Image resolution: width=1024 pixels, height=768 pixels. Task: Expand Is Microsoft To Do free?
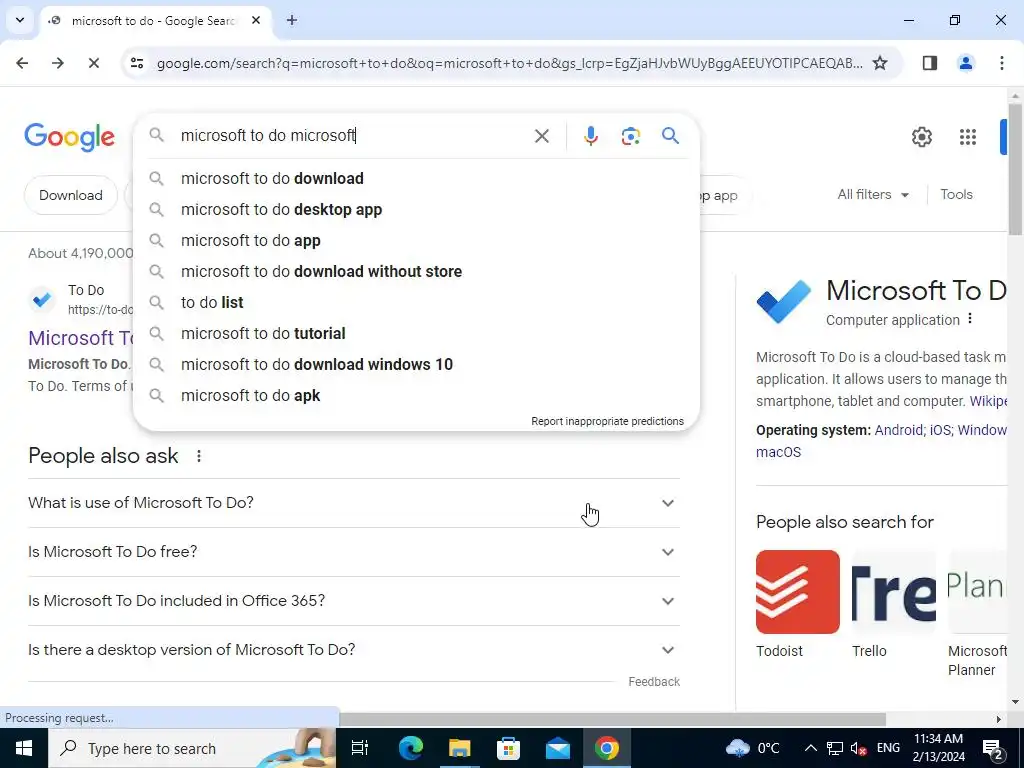(x=353, y=552)
